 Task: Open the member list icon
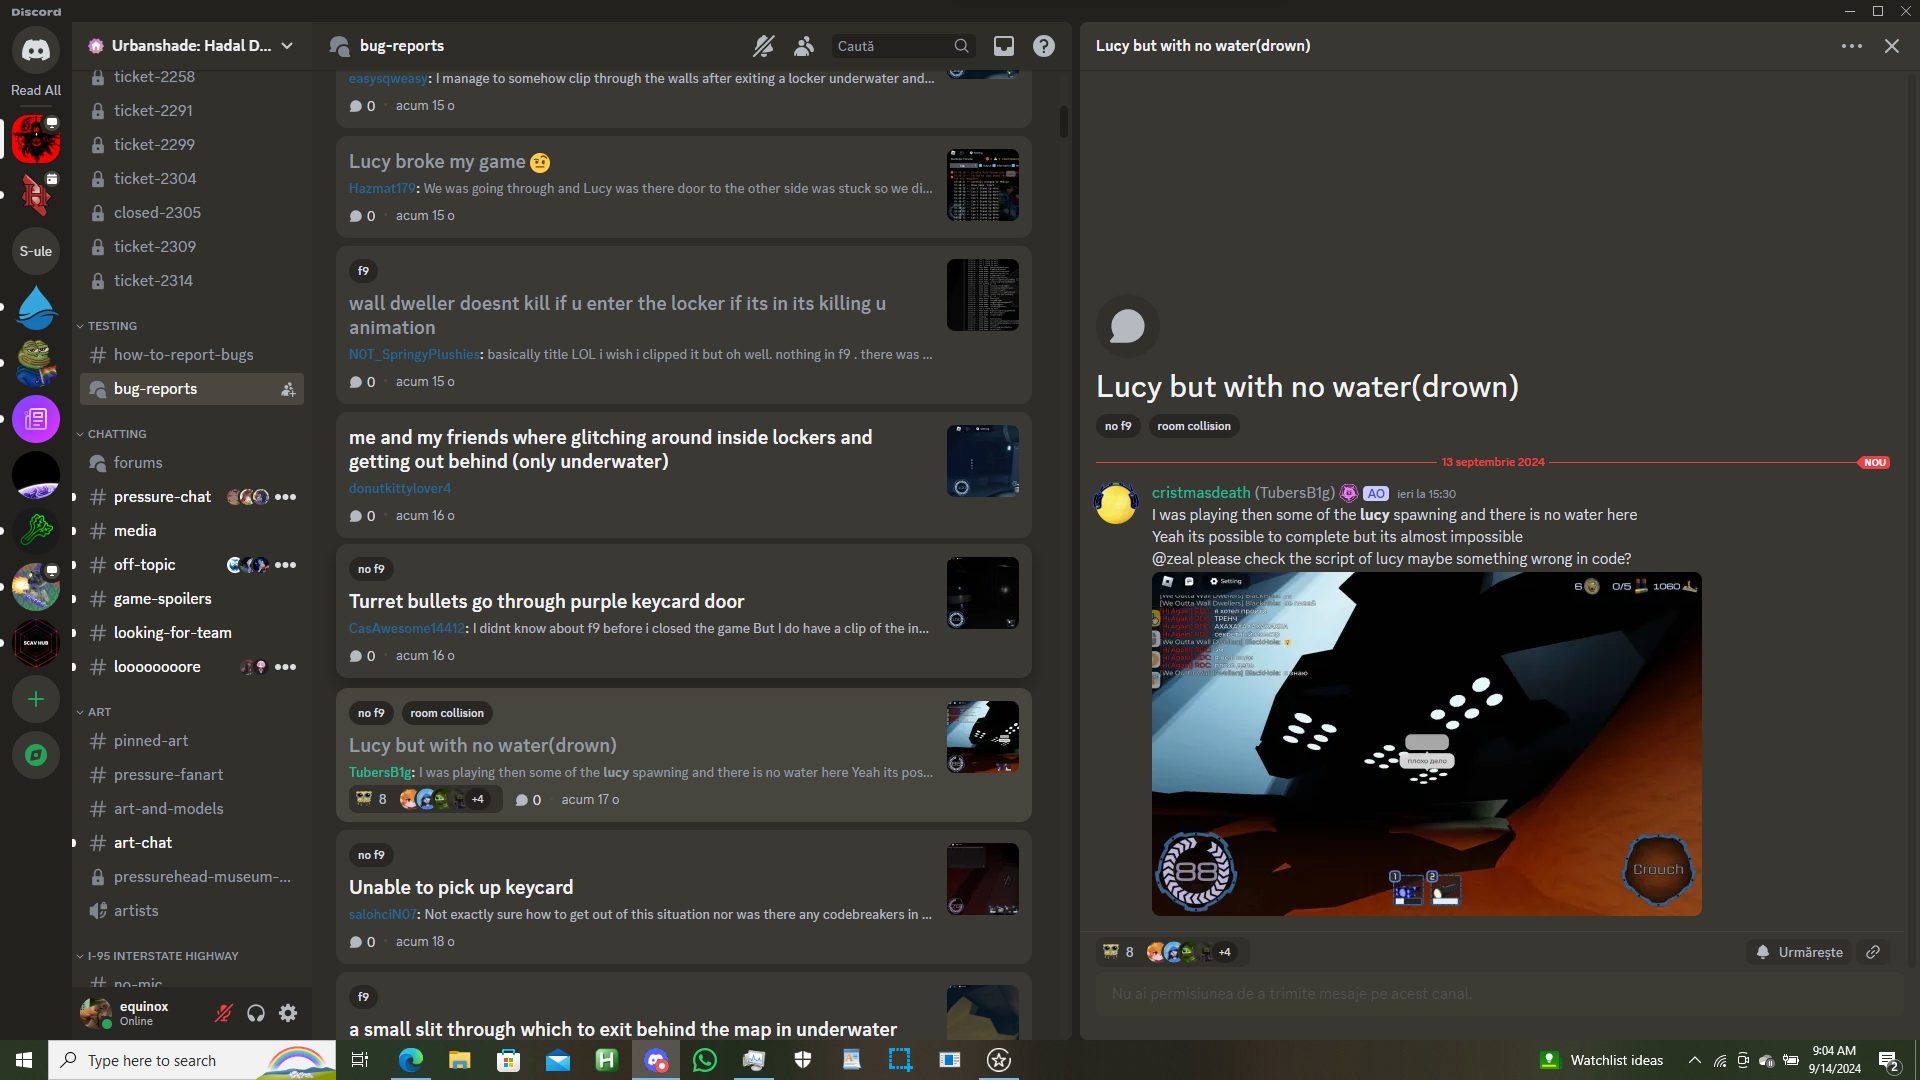coord(804,46)
